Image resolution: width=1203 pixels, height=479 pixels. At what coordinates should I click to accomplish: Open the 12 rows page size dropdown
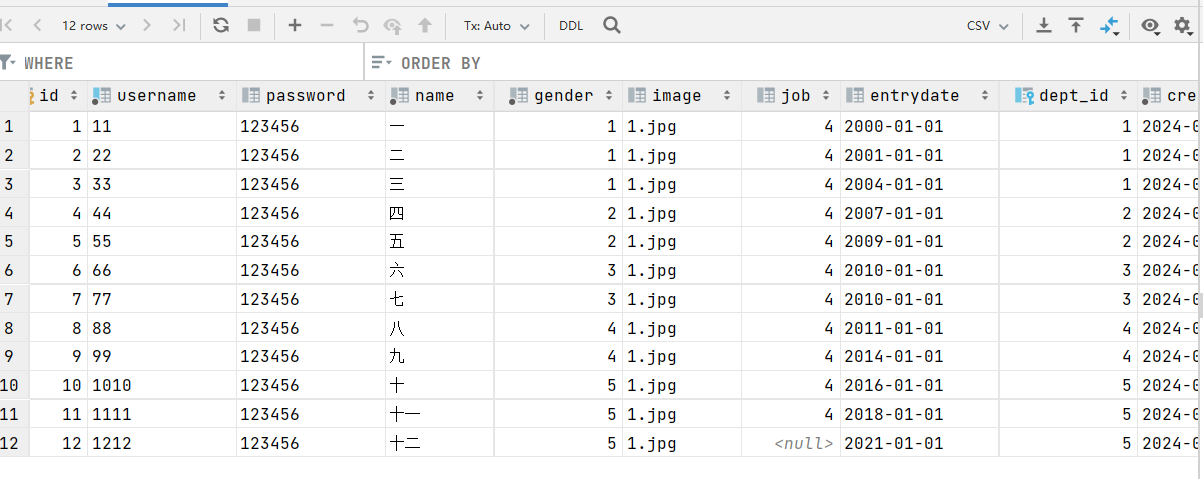coord(94,26)
